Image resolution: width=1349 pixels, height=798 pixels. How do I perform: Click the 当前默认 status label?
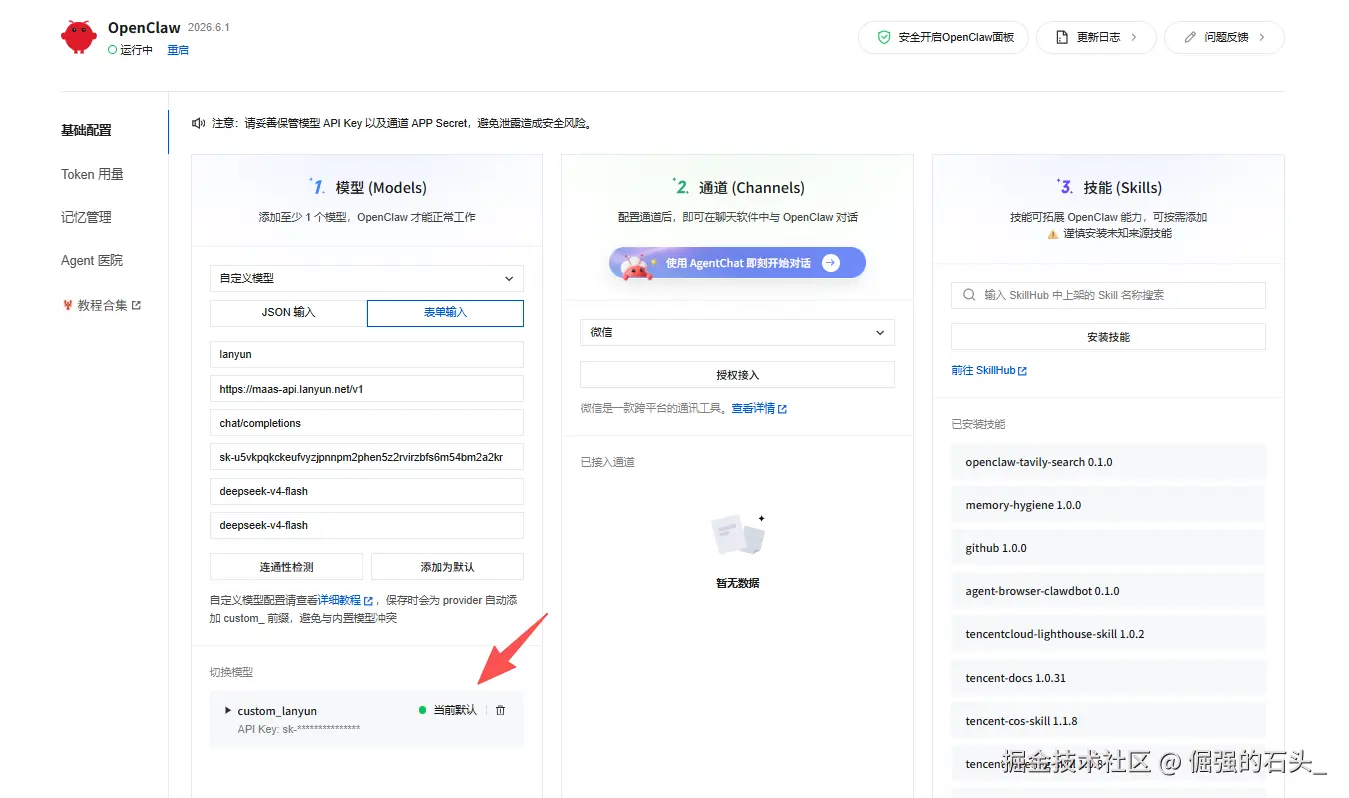click(455, 710)
